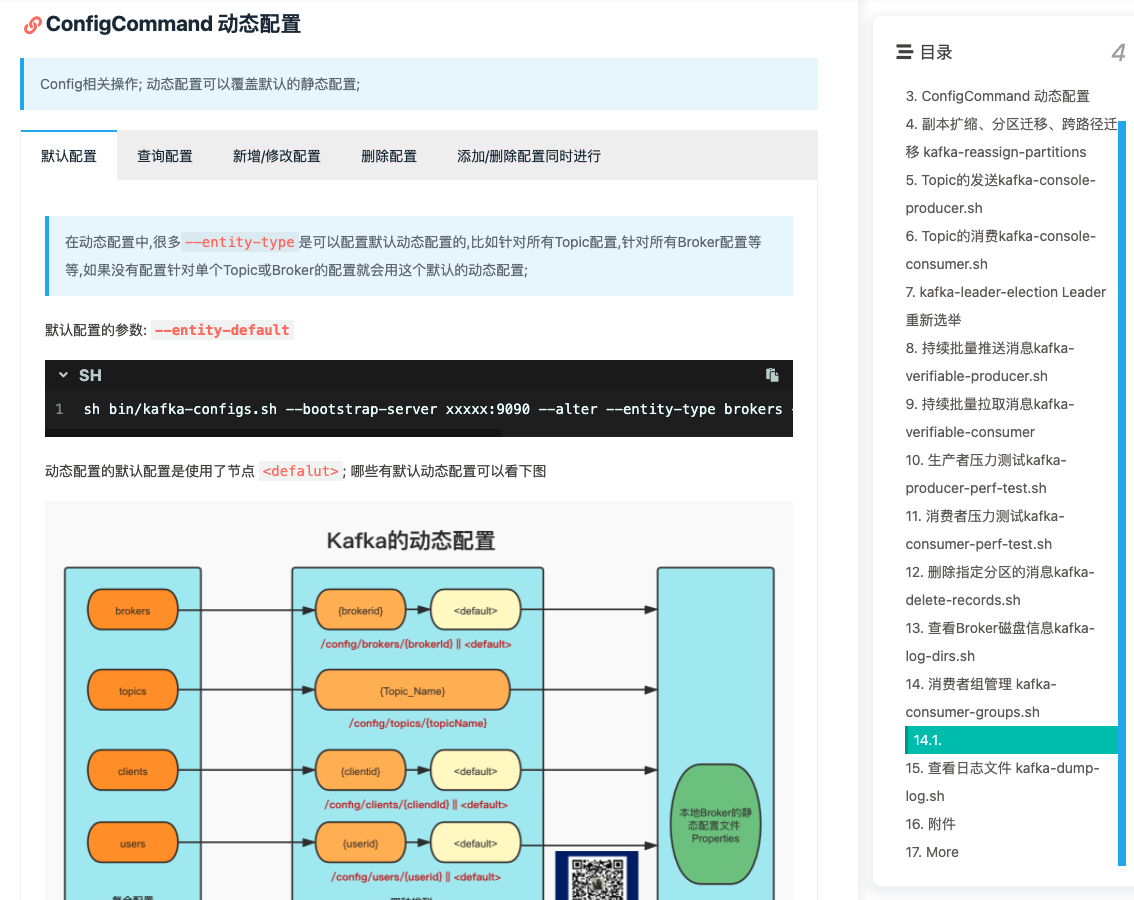Click the Config相关操作 blue note text
Viewport: 1134px width, 900px height.
(x=200, y=84)
